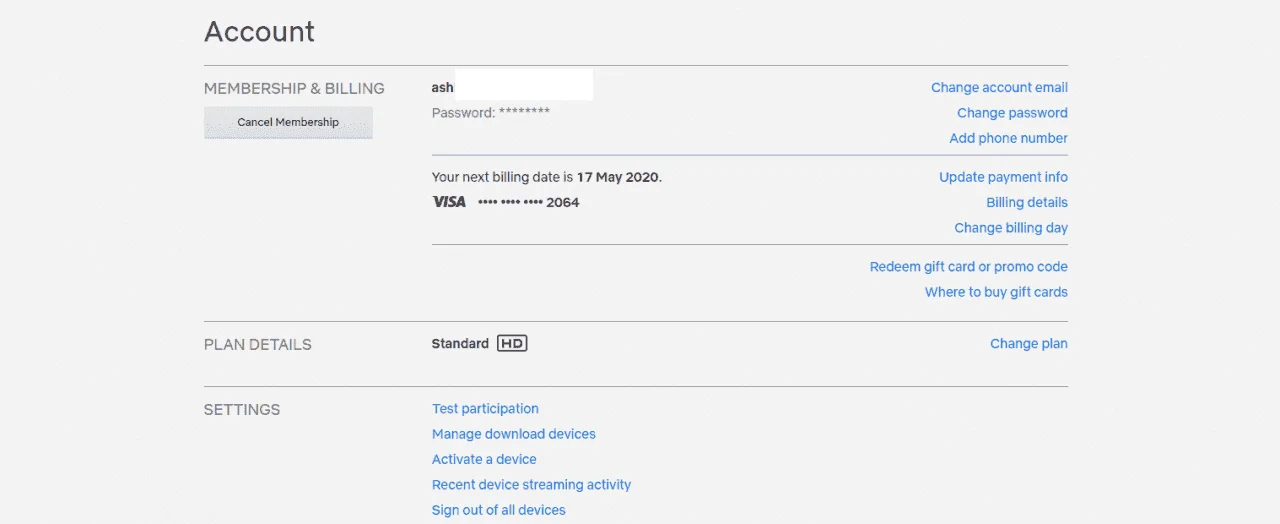Click the SETTINGS section label
This screenshot has width=1280, height=524.
click(242, 409)
